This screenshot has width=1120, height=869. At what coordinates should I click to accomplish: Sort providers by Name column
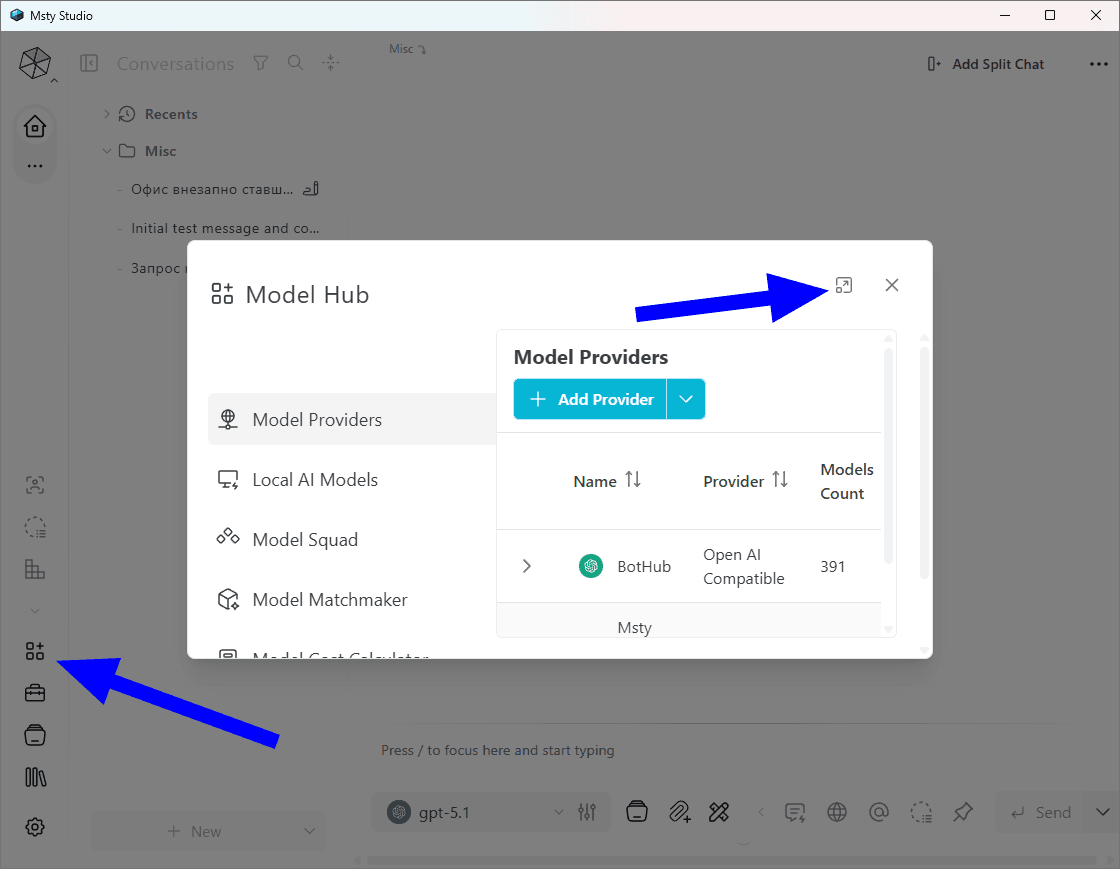pos(606,481)
